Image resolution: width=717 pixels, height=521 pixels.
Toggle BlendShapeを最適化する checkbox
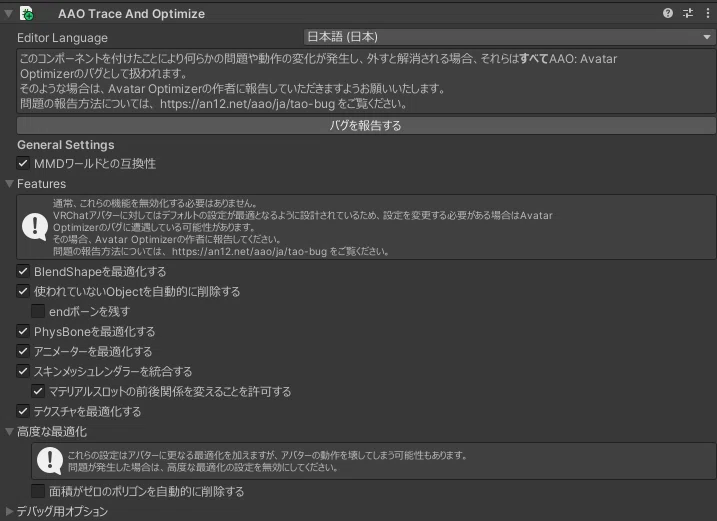click(x=23, y=271)
